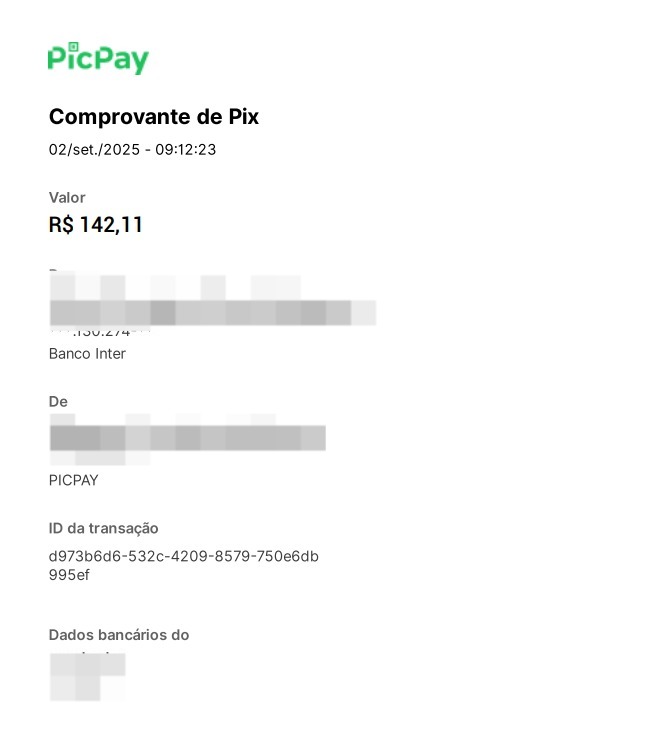The image size is (652, 746).
Task: Click the blurred recipient name above Banco Inter
Action: 212,312
